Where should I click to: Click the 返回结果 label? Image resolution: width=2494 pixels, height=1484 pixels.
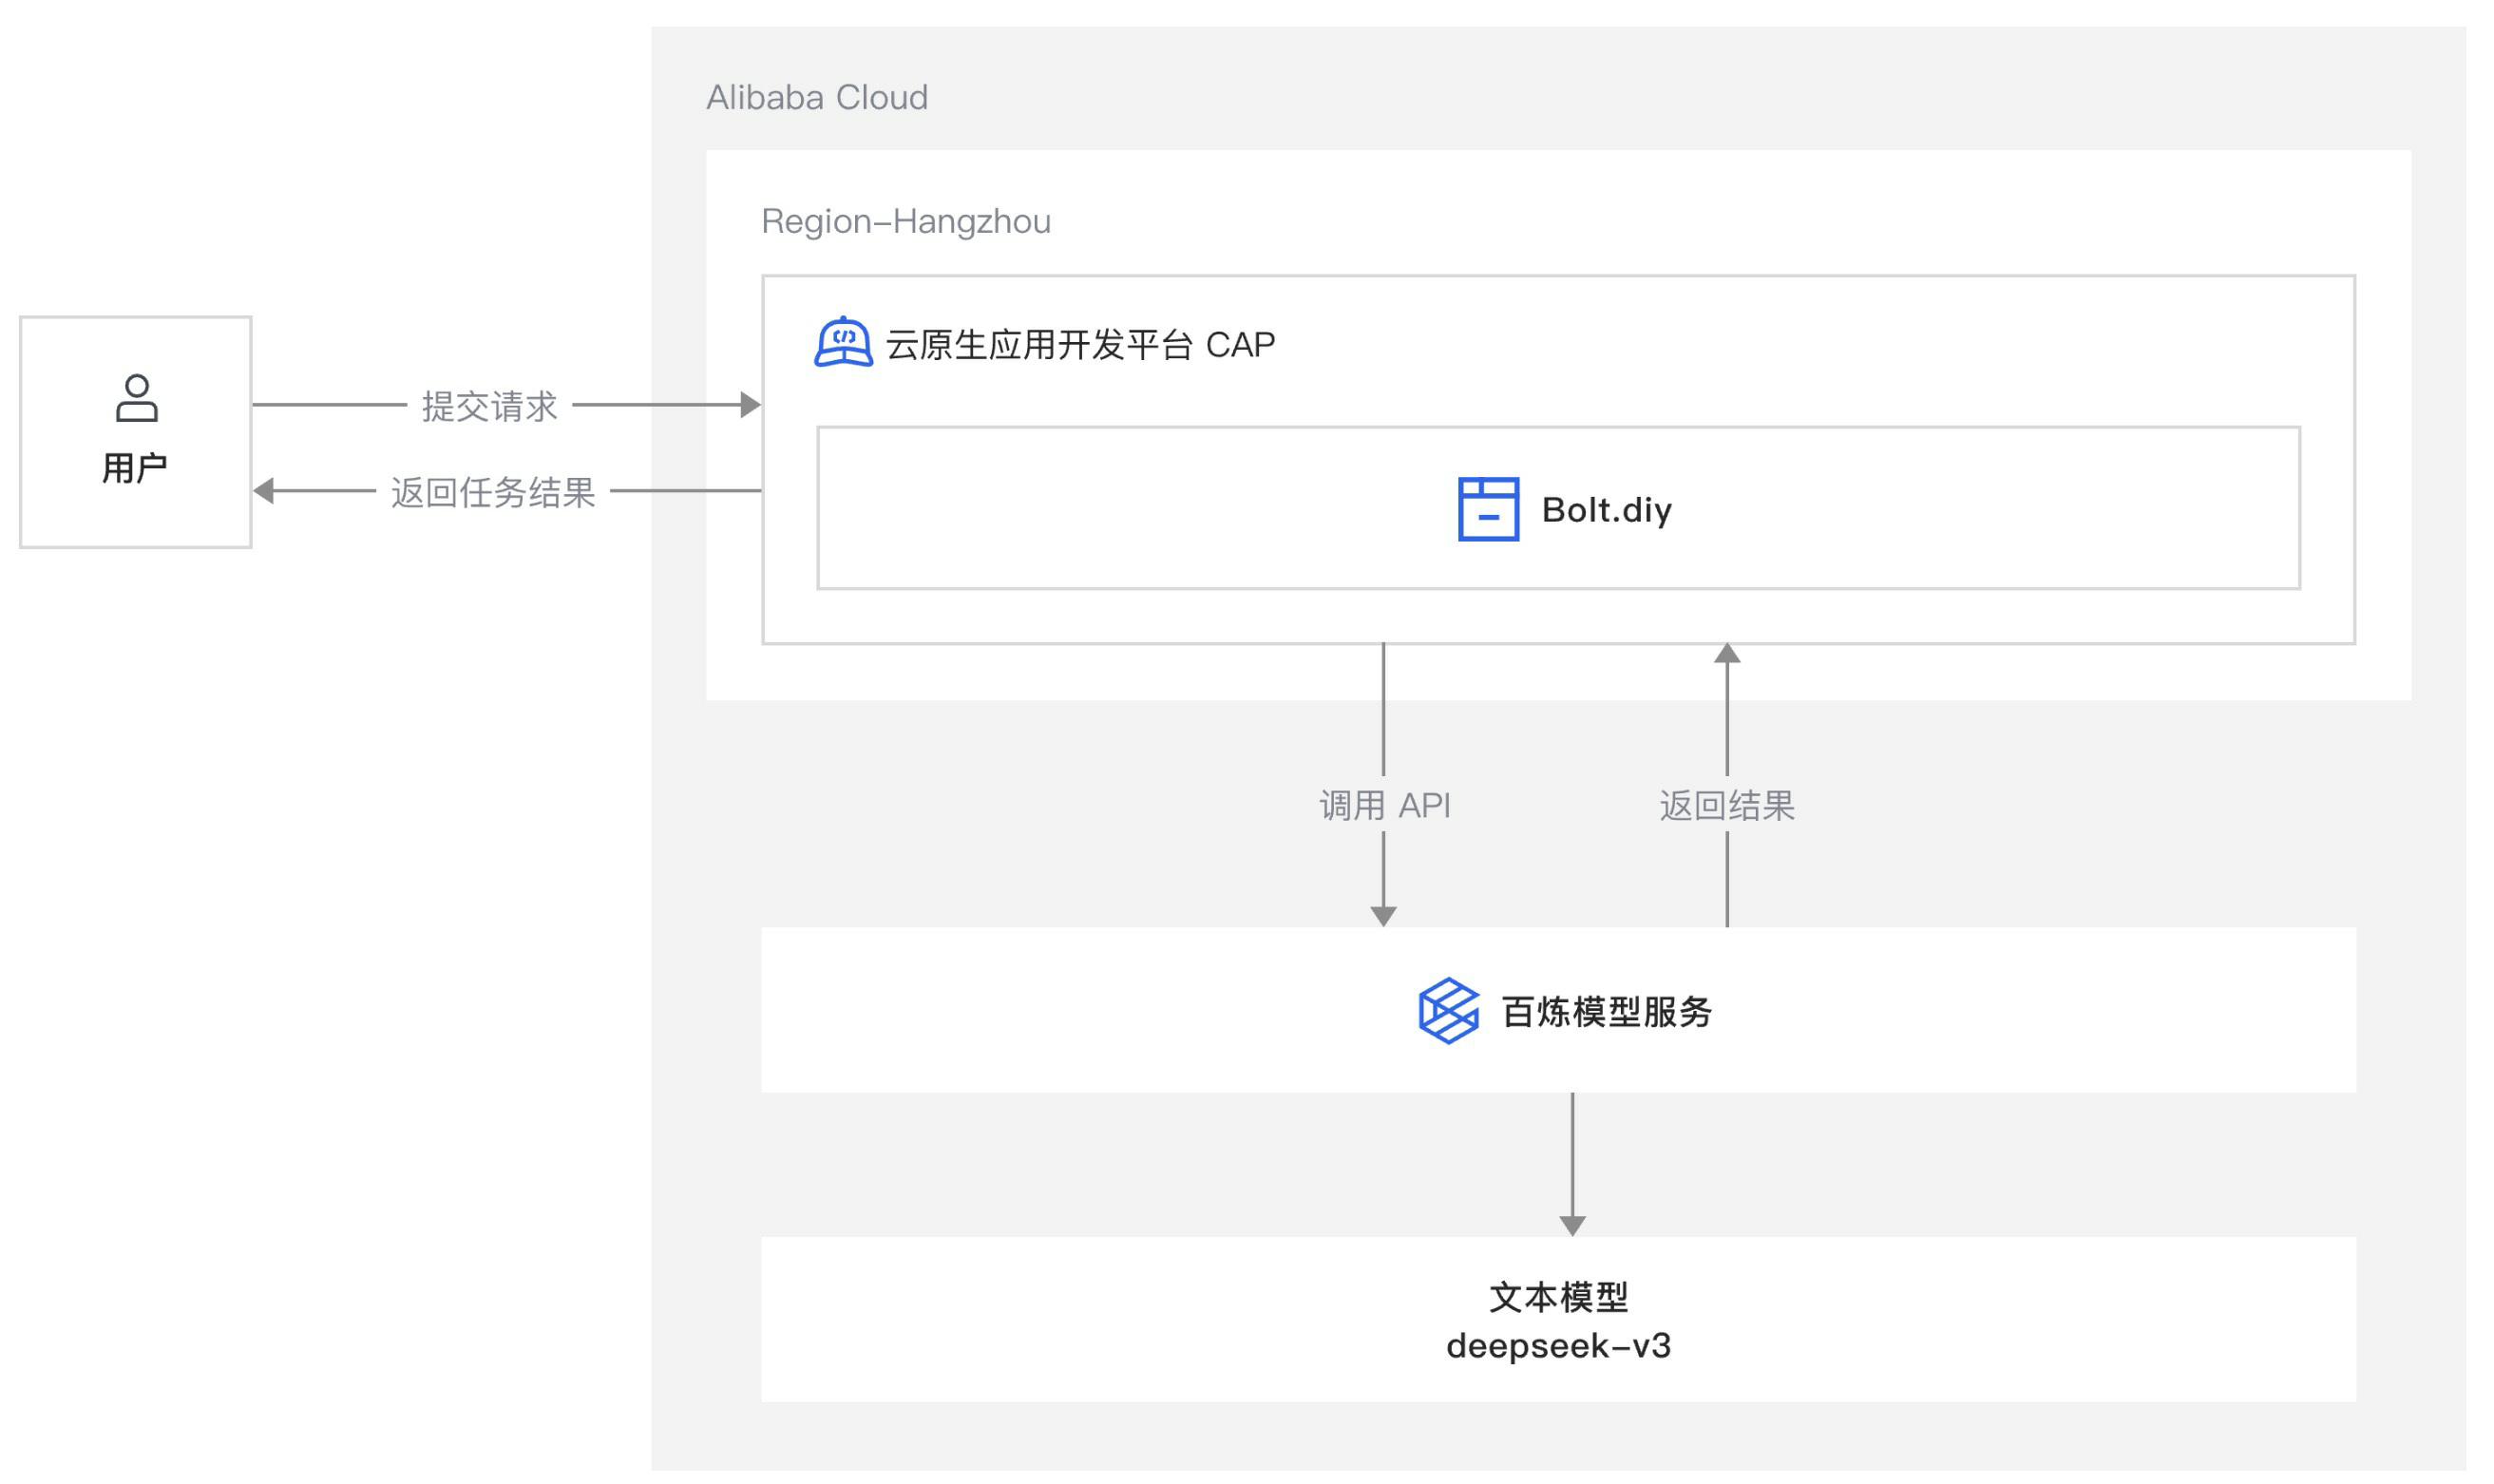[x=1727, y=805]
